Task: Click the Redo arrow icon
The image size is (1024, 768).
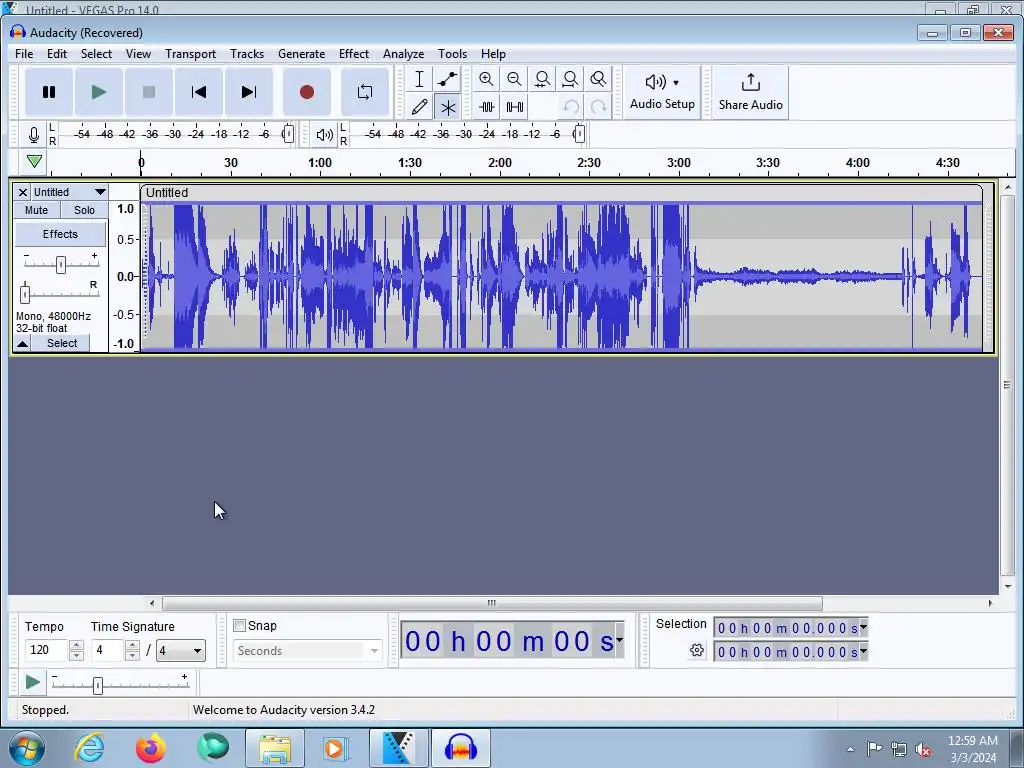Action: 598,107
